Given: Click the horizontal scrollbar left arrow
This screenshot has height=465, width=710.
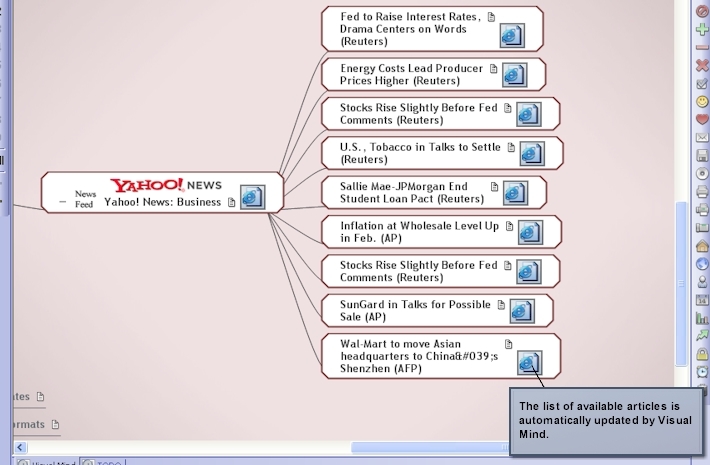Looking at the screenshot, I should [20, 447].
